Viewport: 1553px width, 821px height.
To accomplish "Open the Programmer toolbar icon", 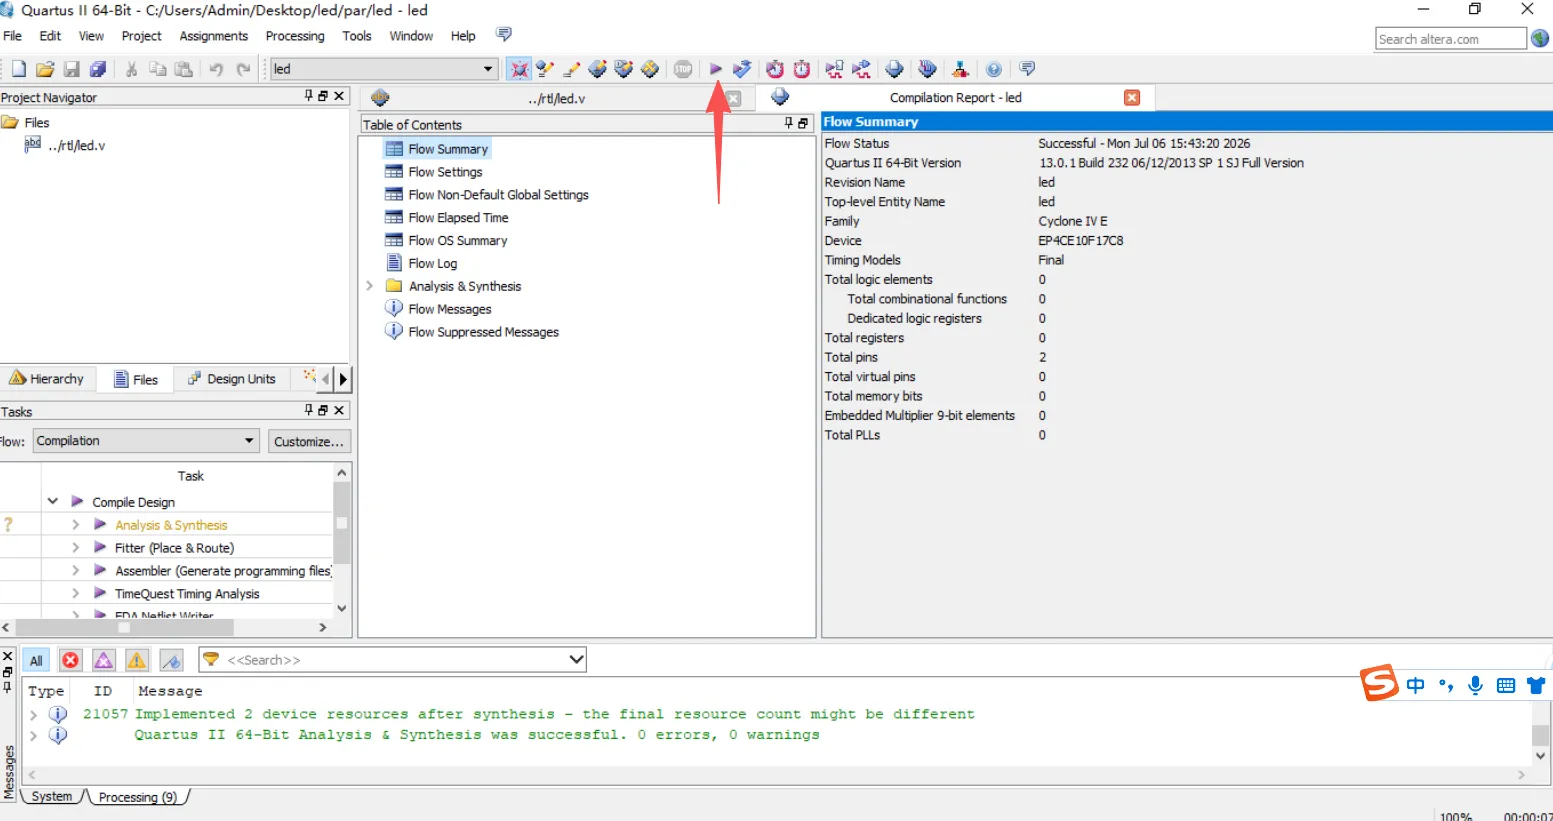I will click(x=927, y=69).
